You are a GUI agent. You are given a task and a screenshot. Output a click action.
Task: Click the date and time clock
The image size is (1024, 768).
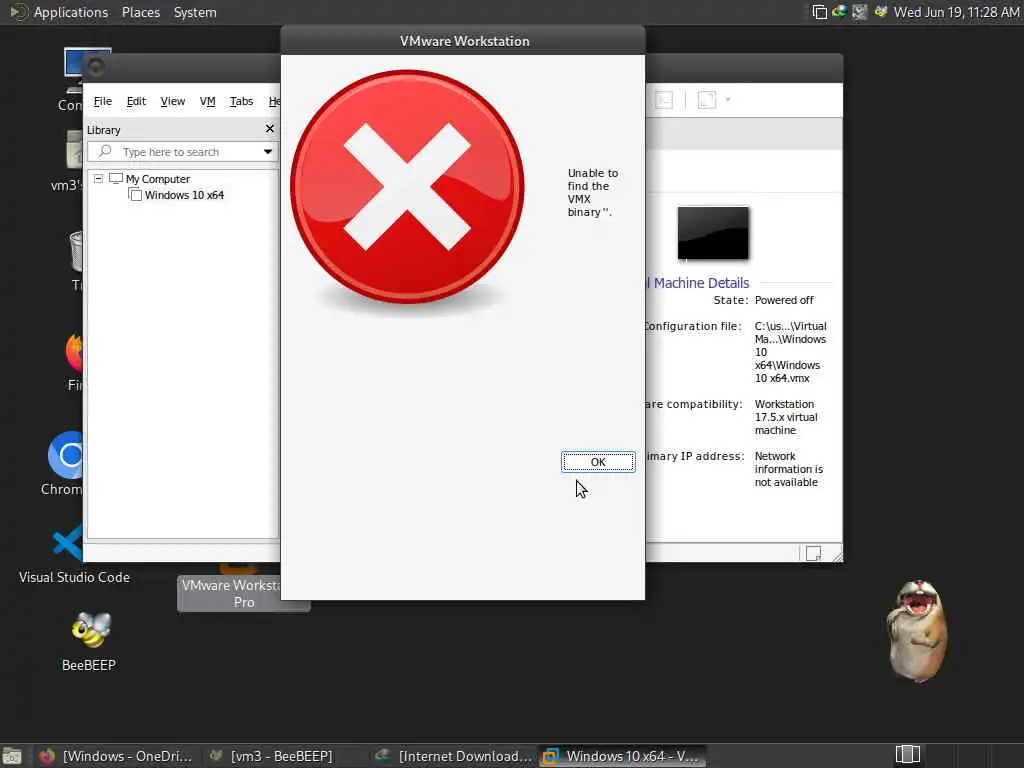(957, 12)
